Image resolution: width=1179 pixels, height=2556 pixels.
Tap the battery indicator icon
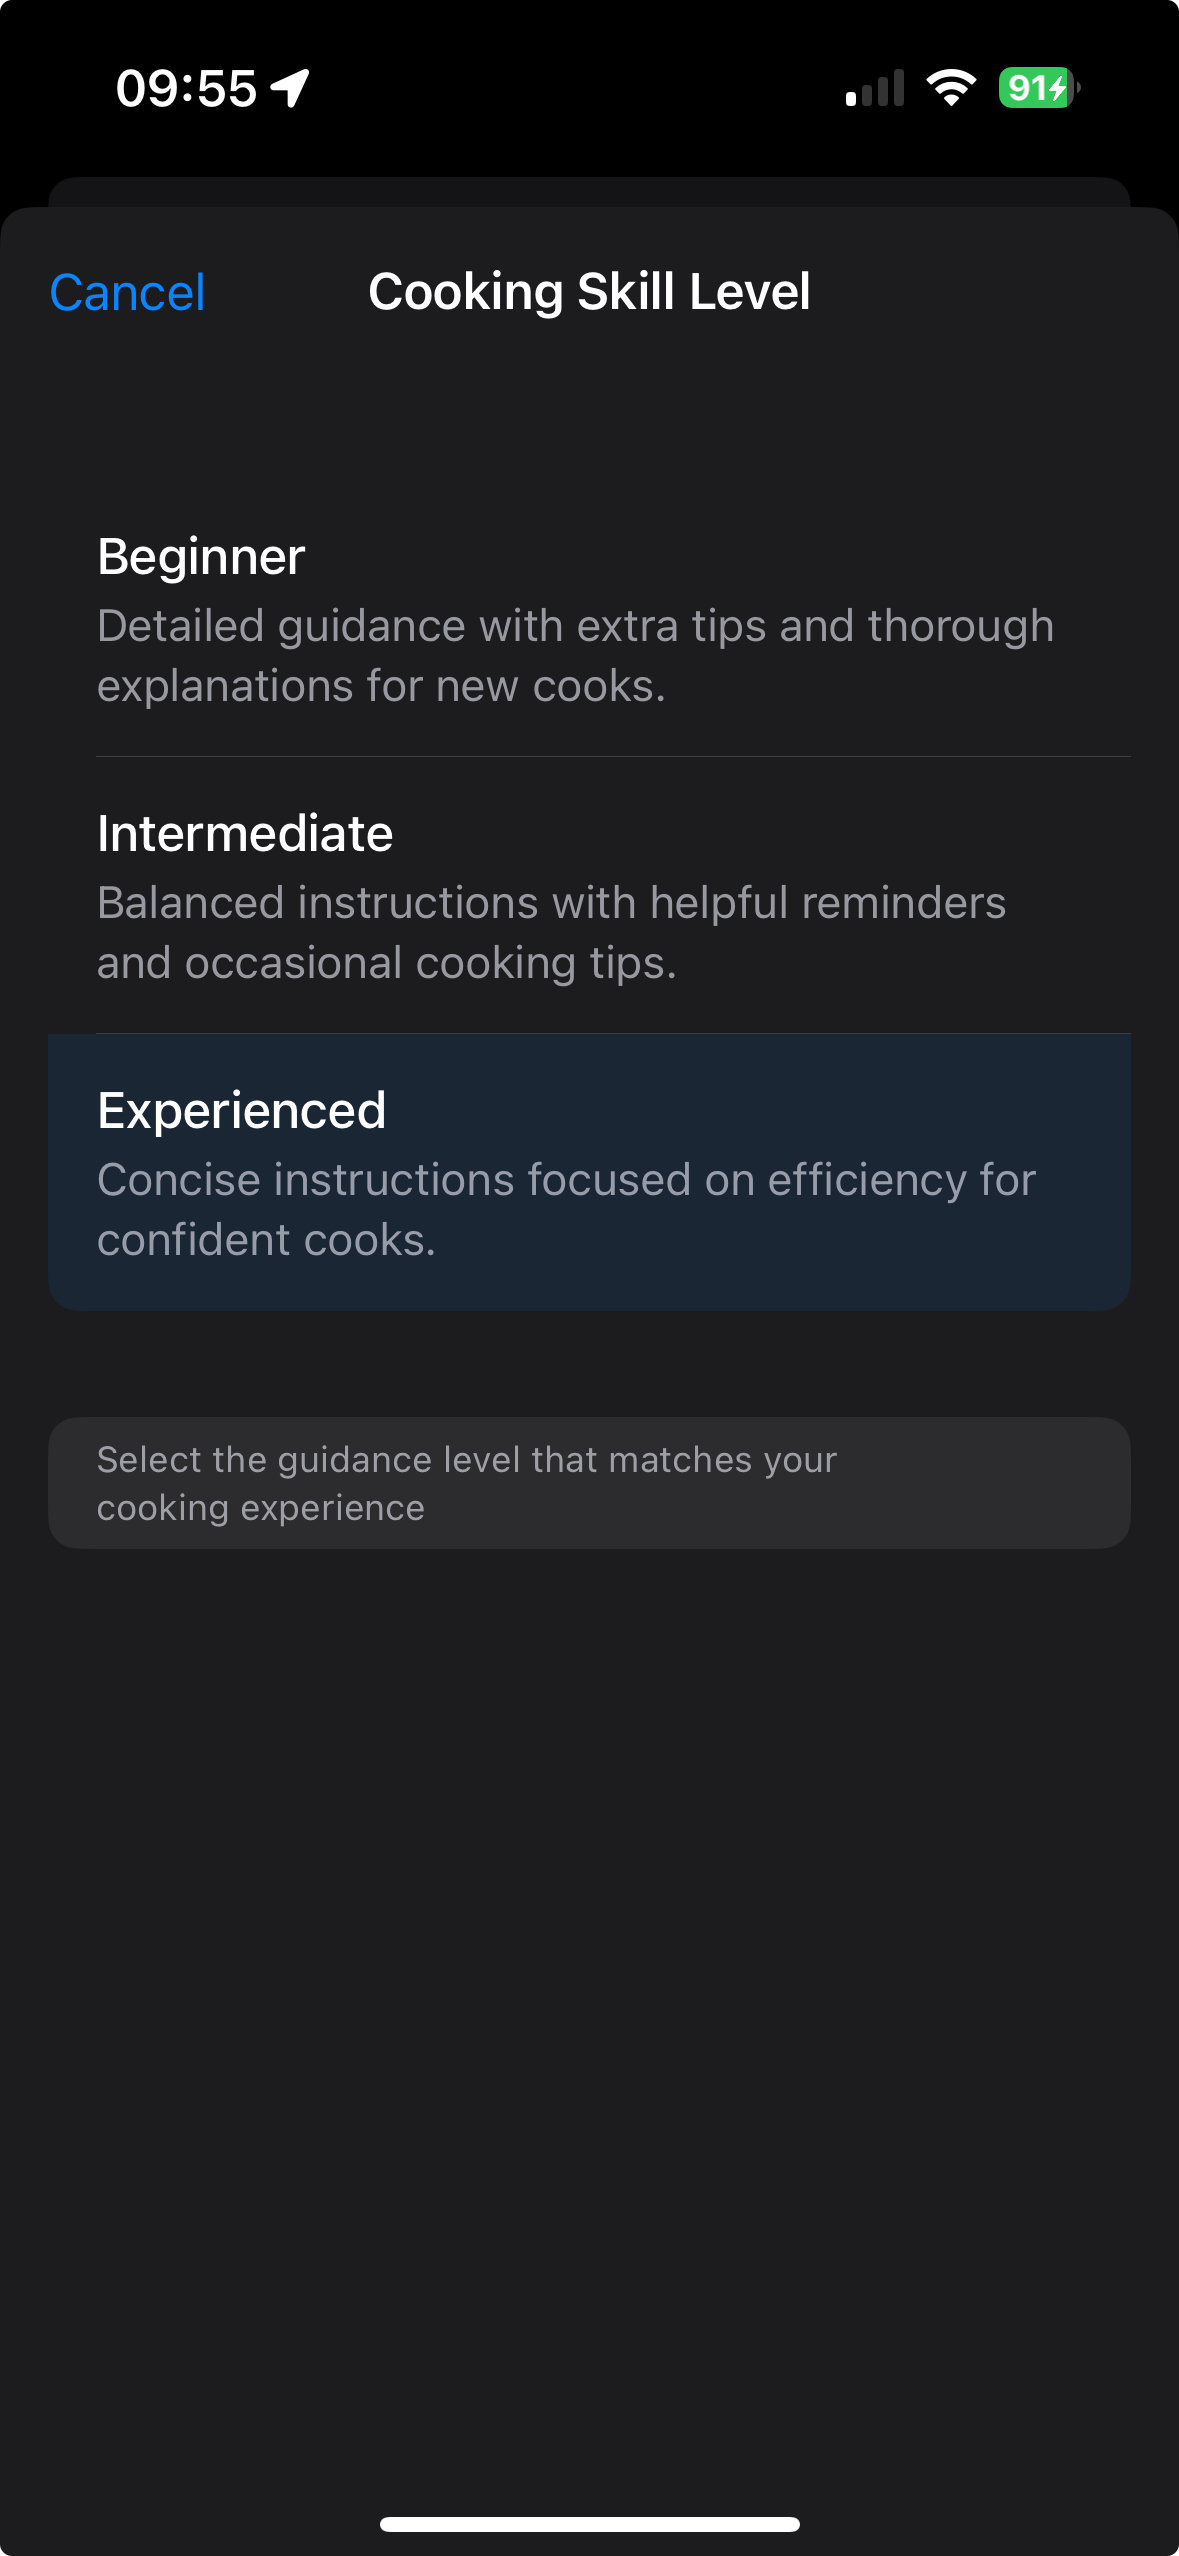click(x=1040, y=88)
